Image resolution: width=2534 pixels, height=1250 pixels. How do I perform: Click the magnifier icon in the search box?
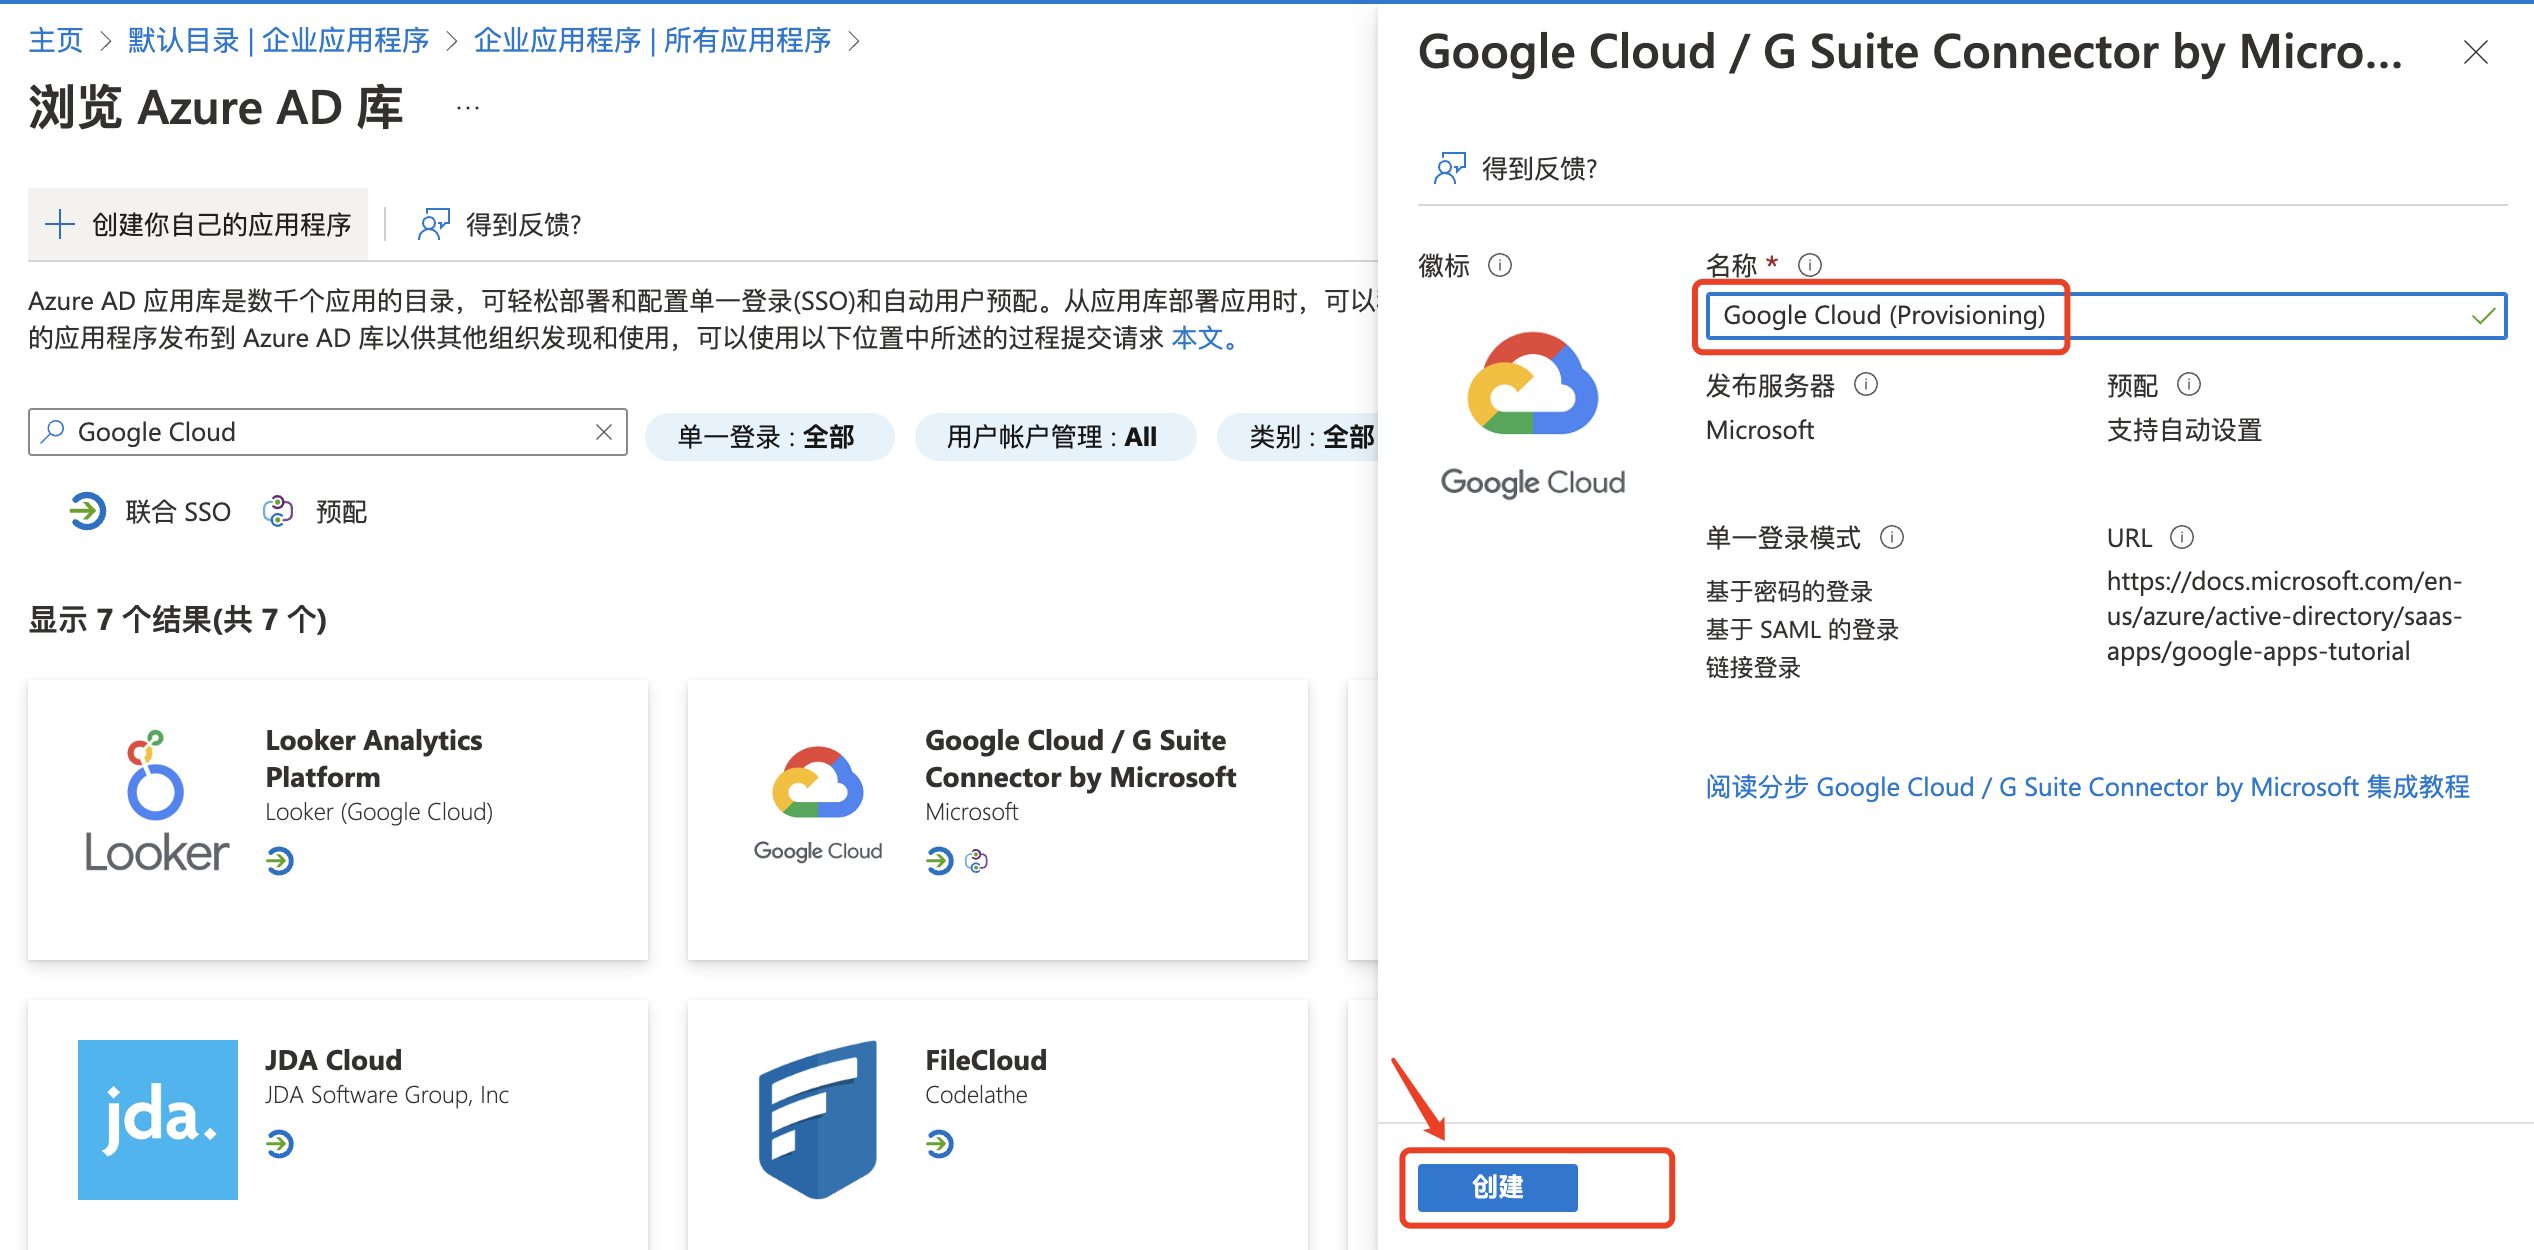pyautogui.click(x=54, y=432)
